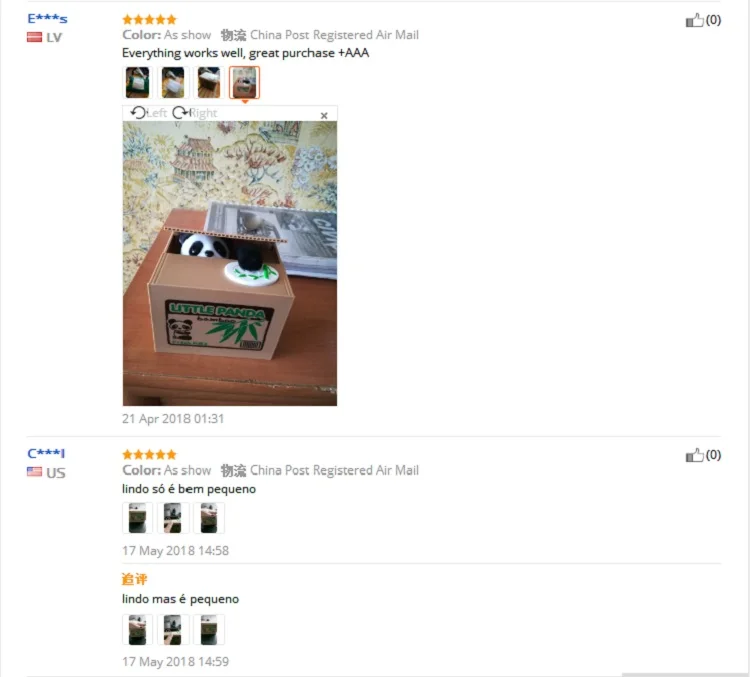
Task: Open second thumbnail under 'lindo só é bem pequeno'
Action: 173,518
